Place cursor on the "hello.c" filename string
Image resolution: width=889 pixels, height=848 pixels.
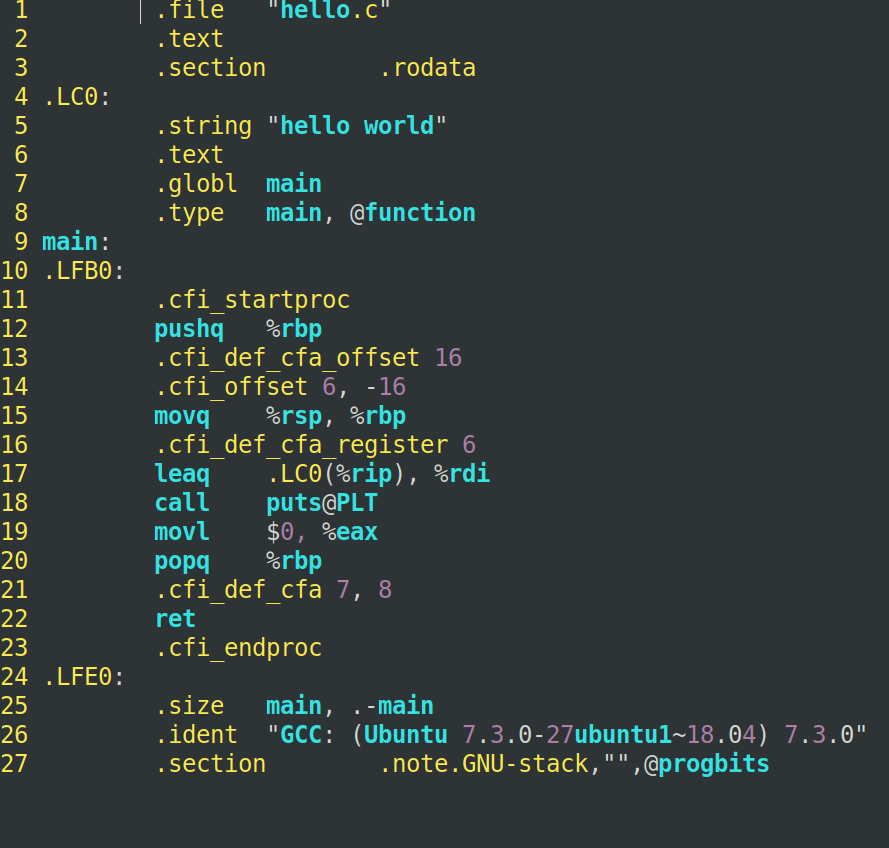[329, 10]
